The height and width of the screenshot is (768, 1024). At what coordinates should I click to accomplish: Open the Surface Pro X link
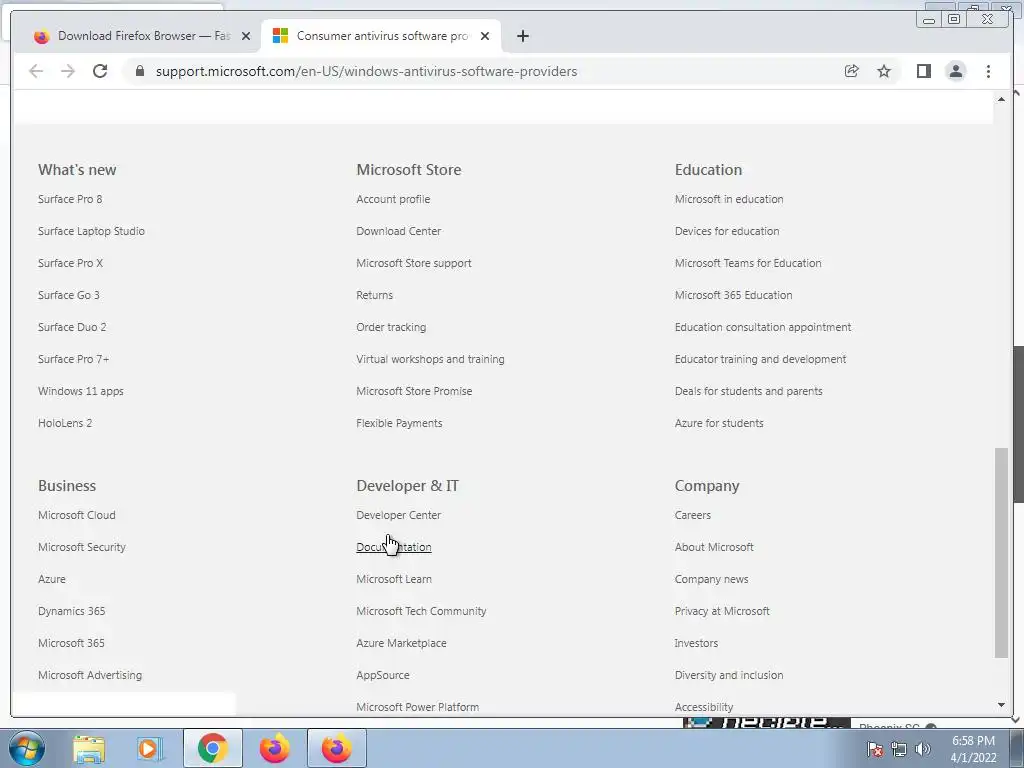tap(71, 263)
